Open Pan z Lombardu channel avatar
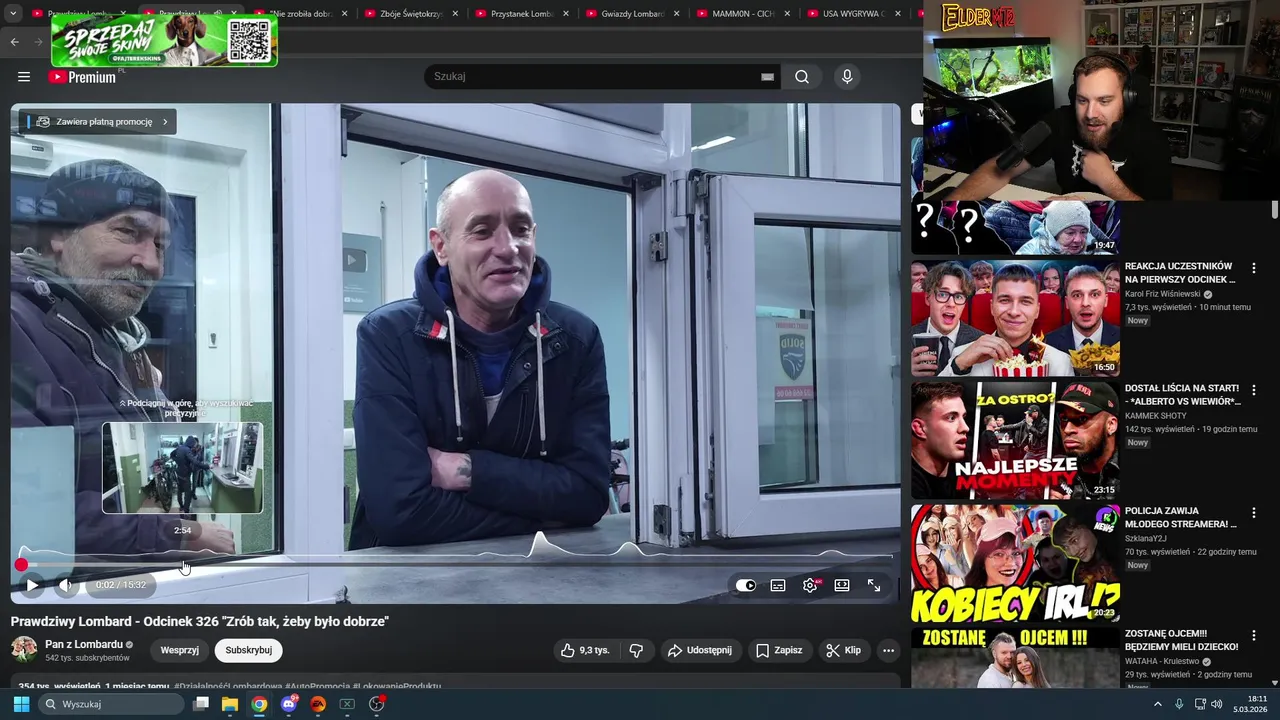Viewport: 1280px width, 720px height. pos(24,649)
